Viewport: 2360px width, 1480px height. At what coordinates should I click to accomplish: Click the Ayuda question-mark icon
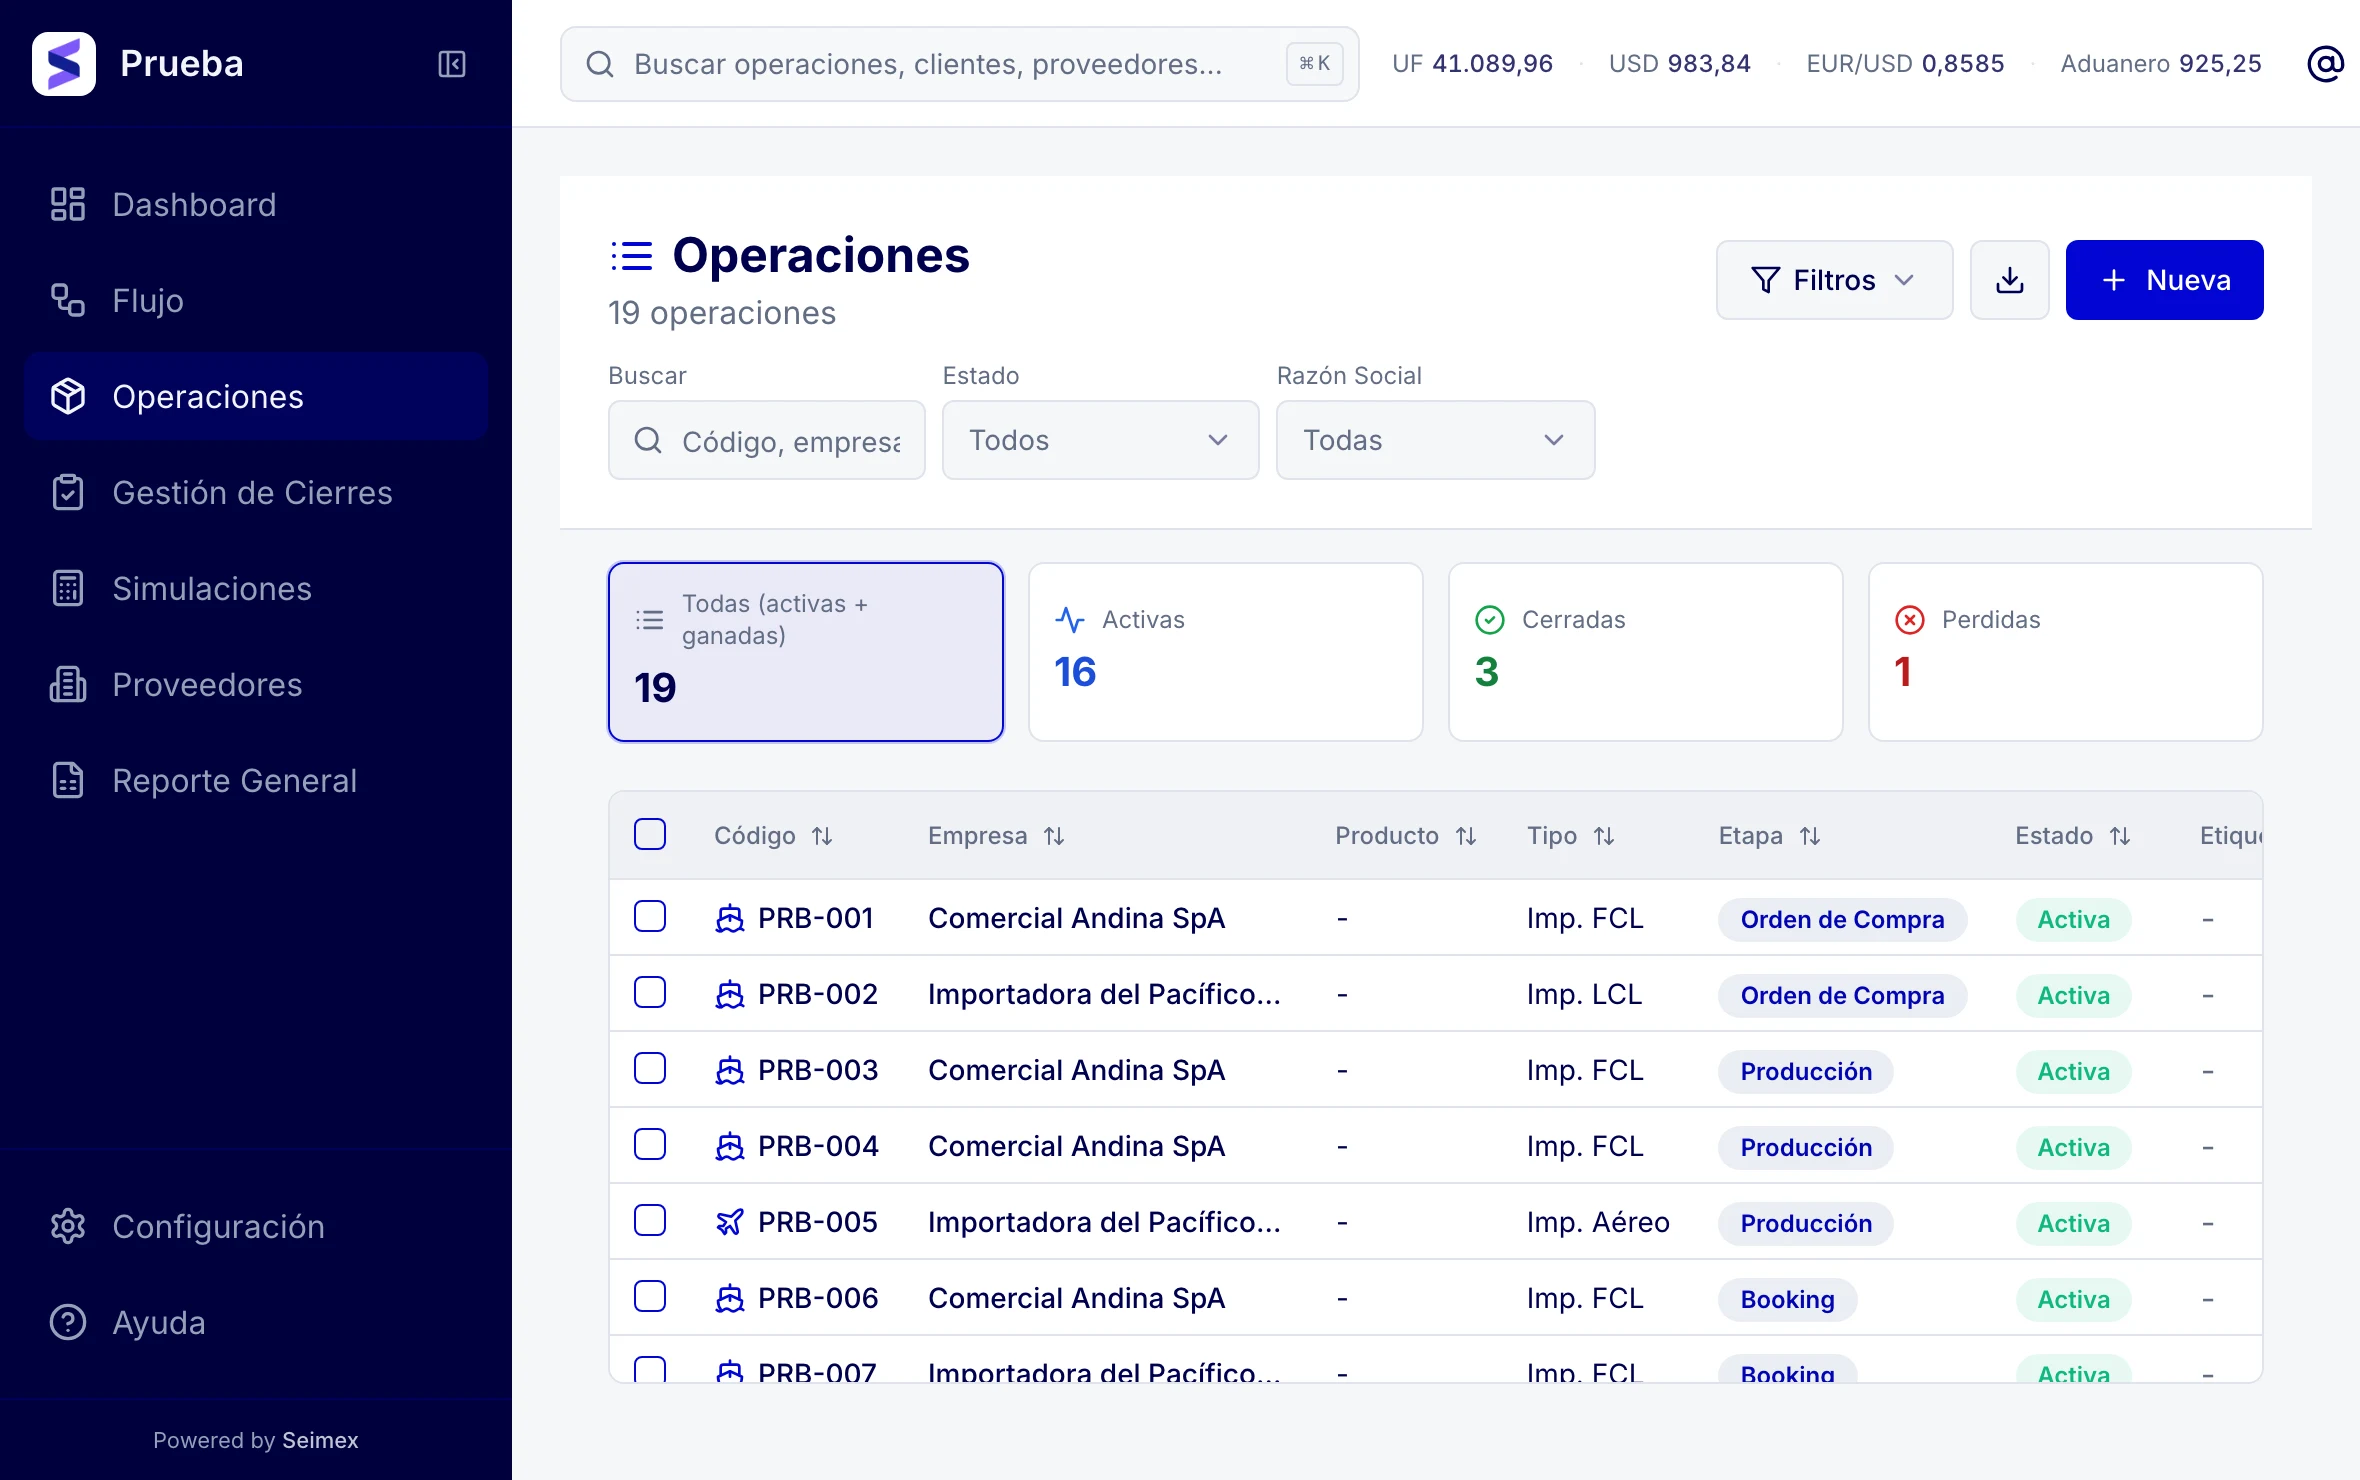(x=68, y=1322)
